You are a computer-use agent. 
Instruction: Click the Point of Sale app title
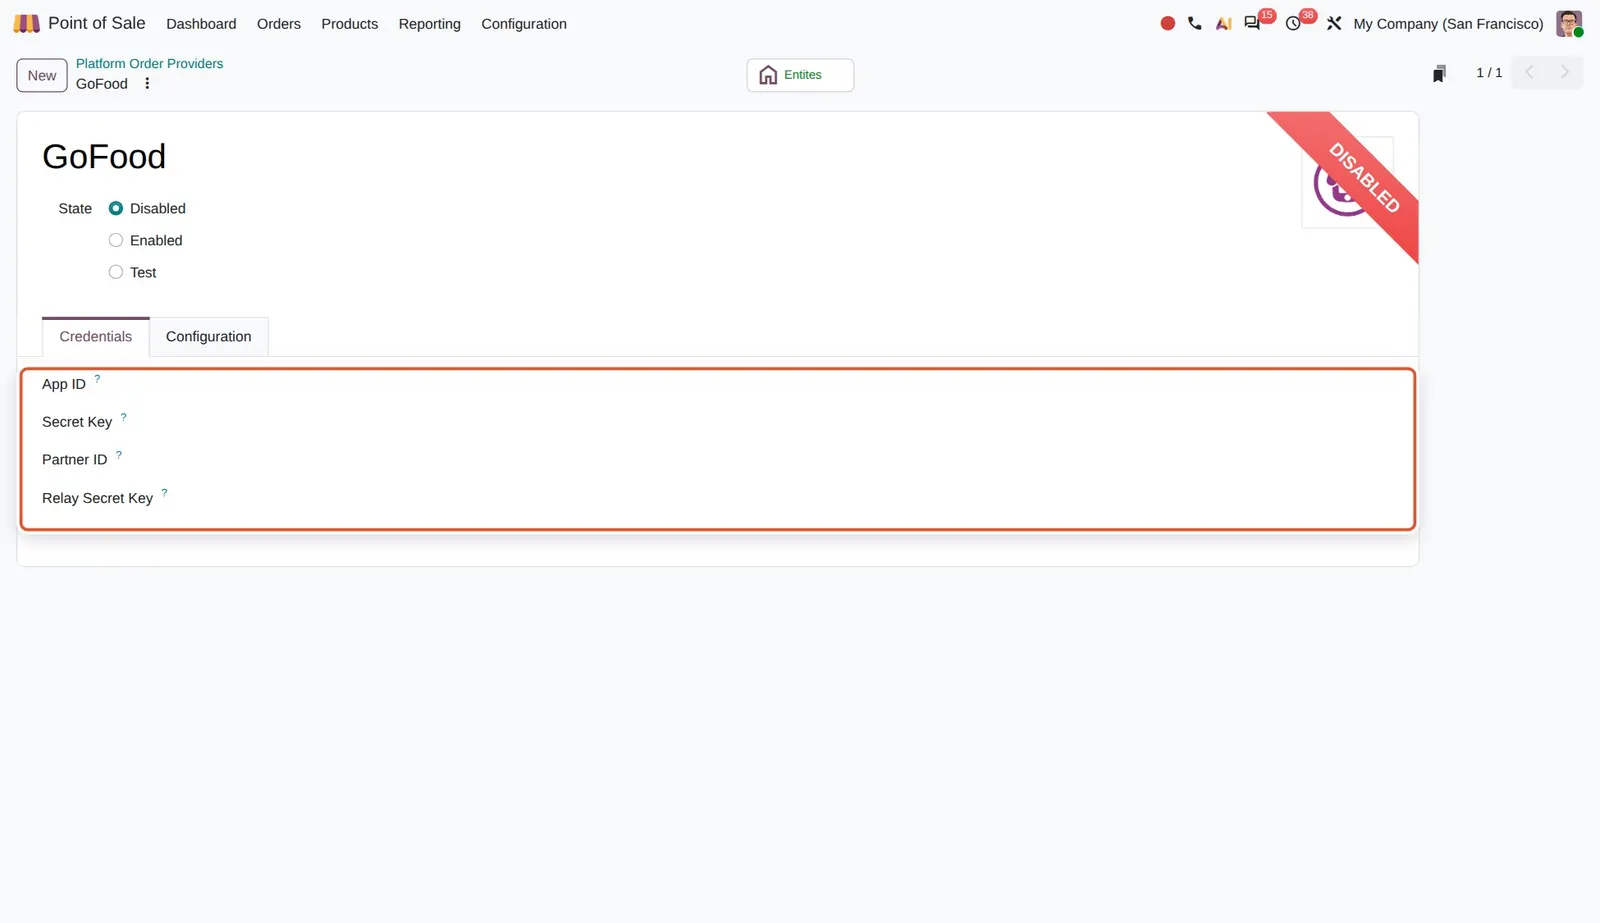click(97, 23)
